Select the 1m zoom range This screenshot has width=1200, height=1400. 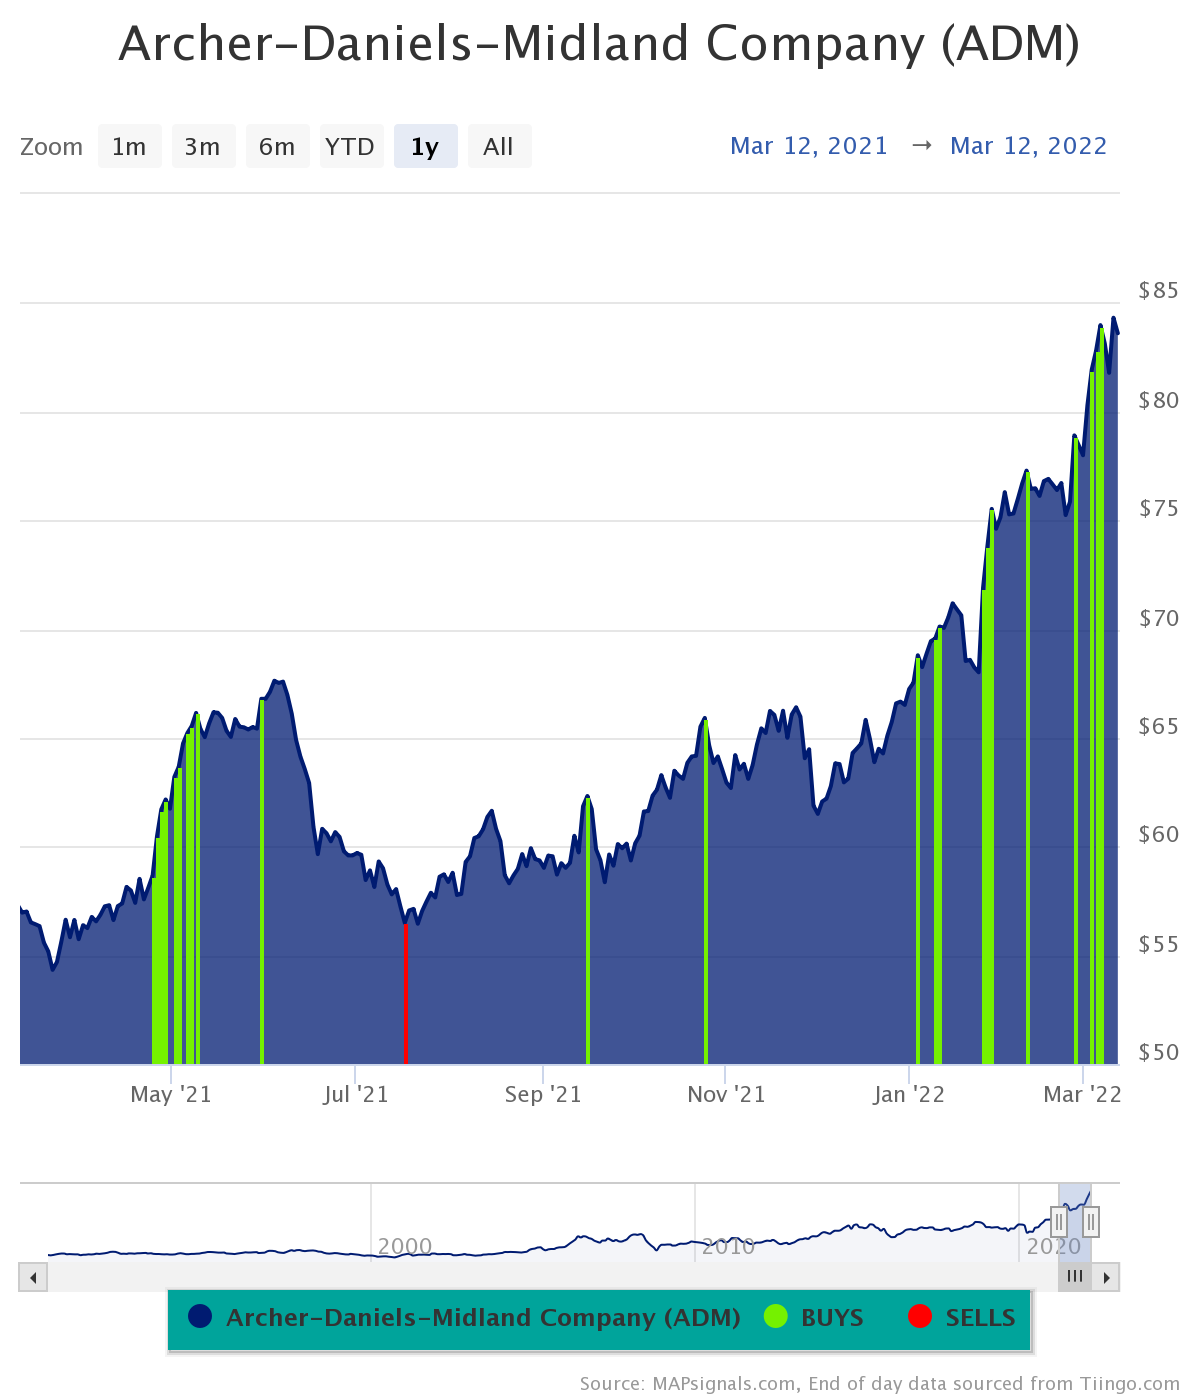pyautogui.click(x=129, y=147)
